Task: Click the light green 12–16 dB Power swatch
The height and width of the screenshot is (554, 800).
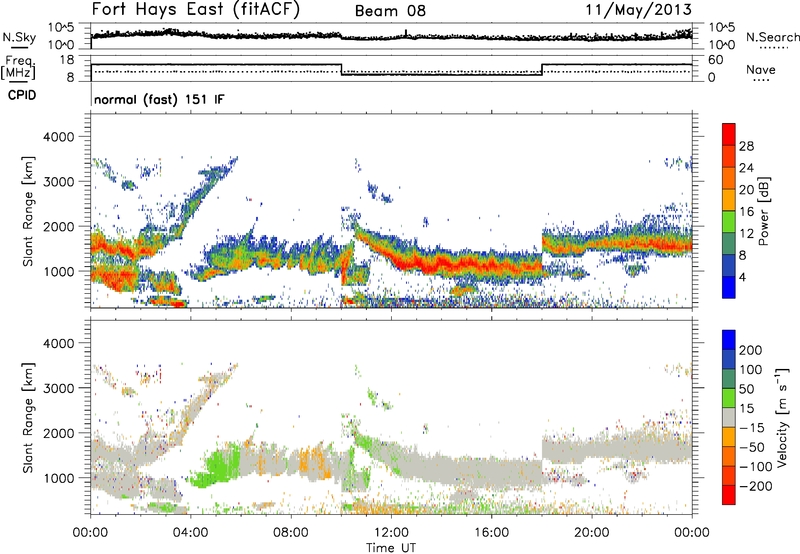Action: click(x=729, y=222)
